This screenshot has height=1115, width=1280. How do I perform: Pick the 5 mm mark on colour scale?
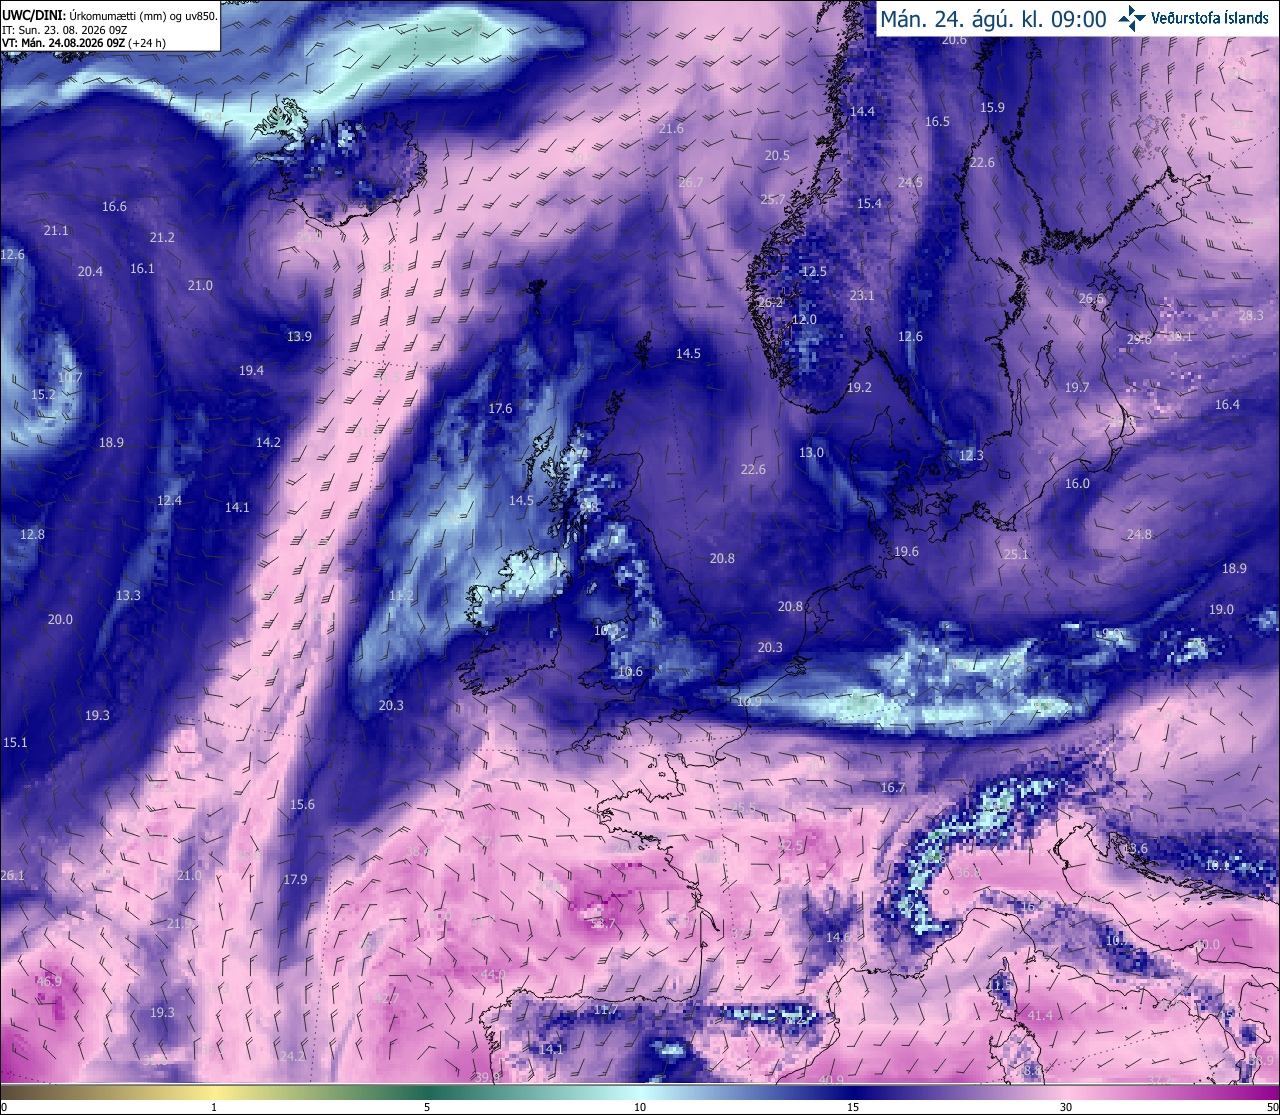427,1107
